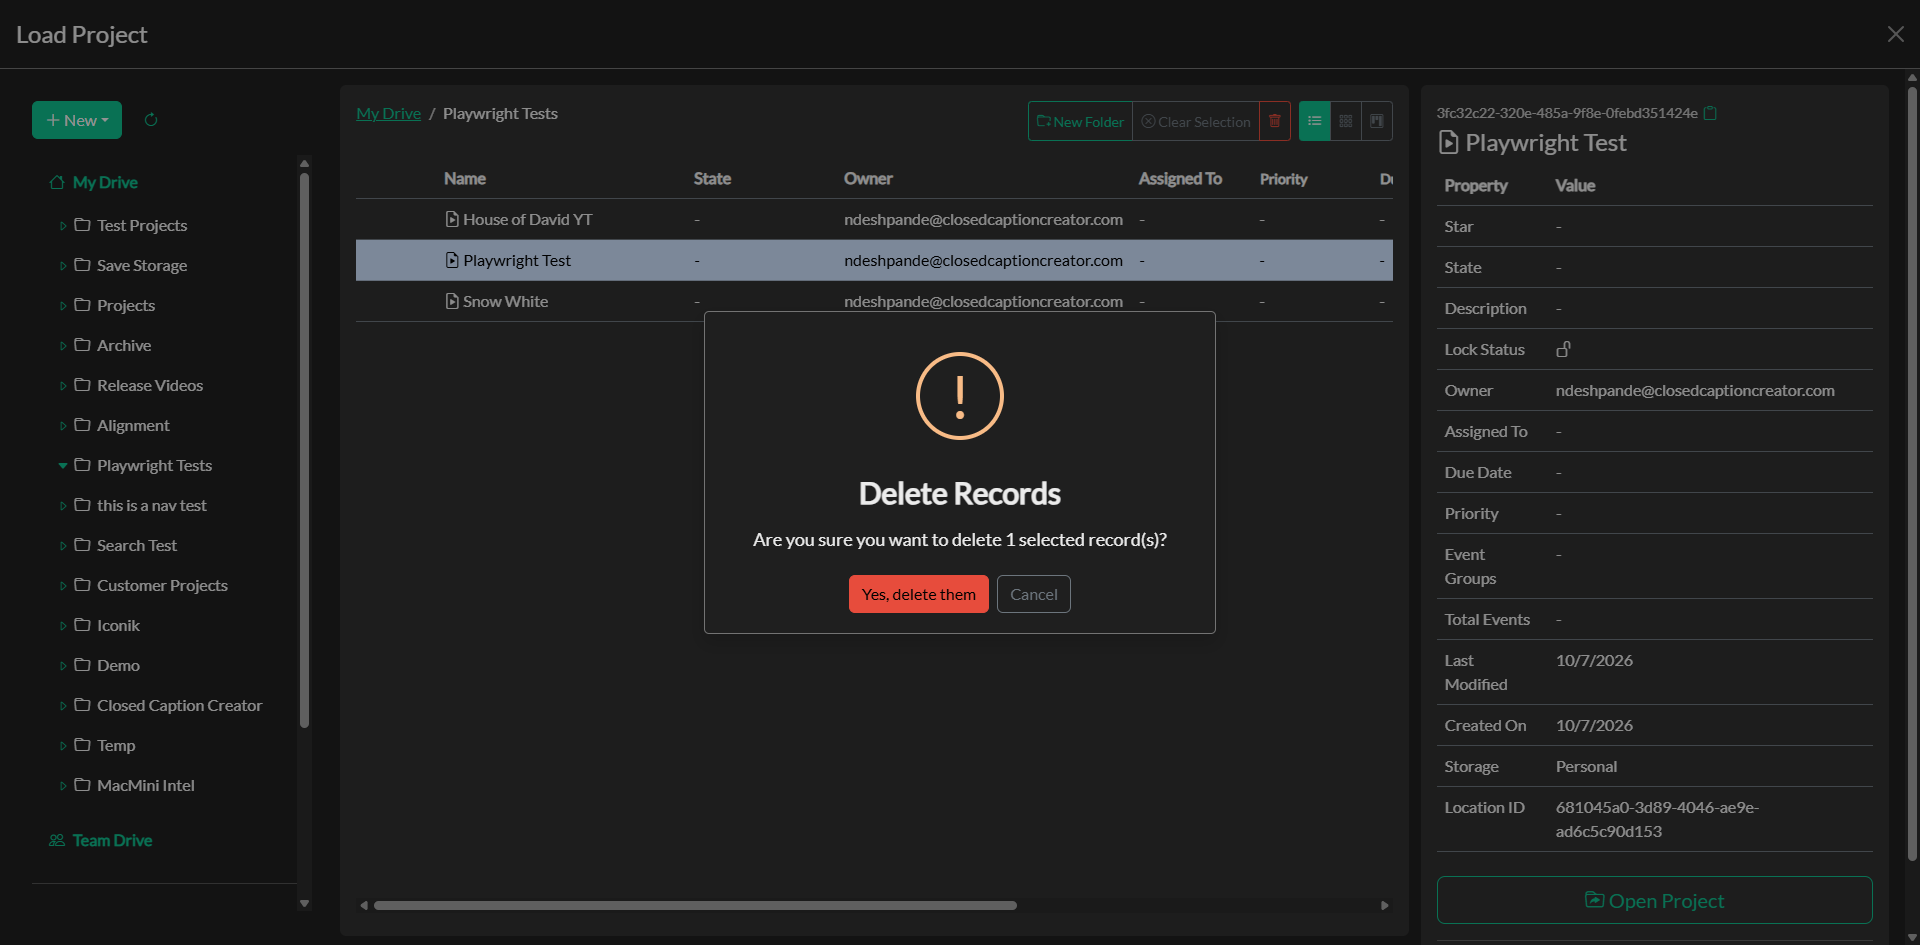Click the orange warning exclamation icon
This screenshot has height=945, width=1920.
(x=960, y=396)
